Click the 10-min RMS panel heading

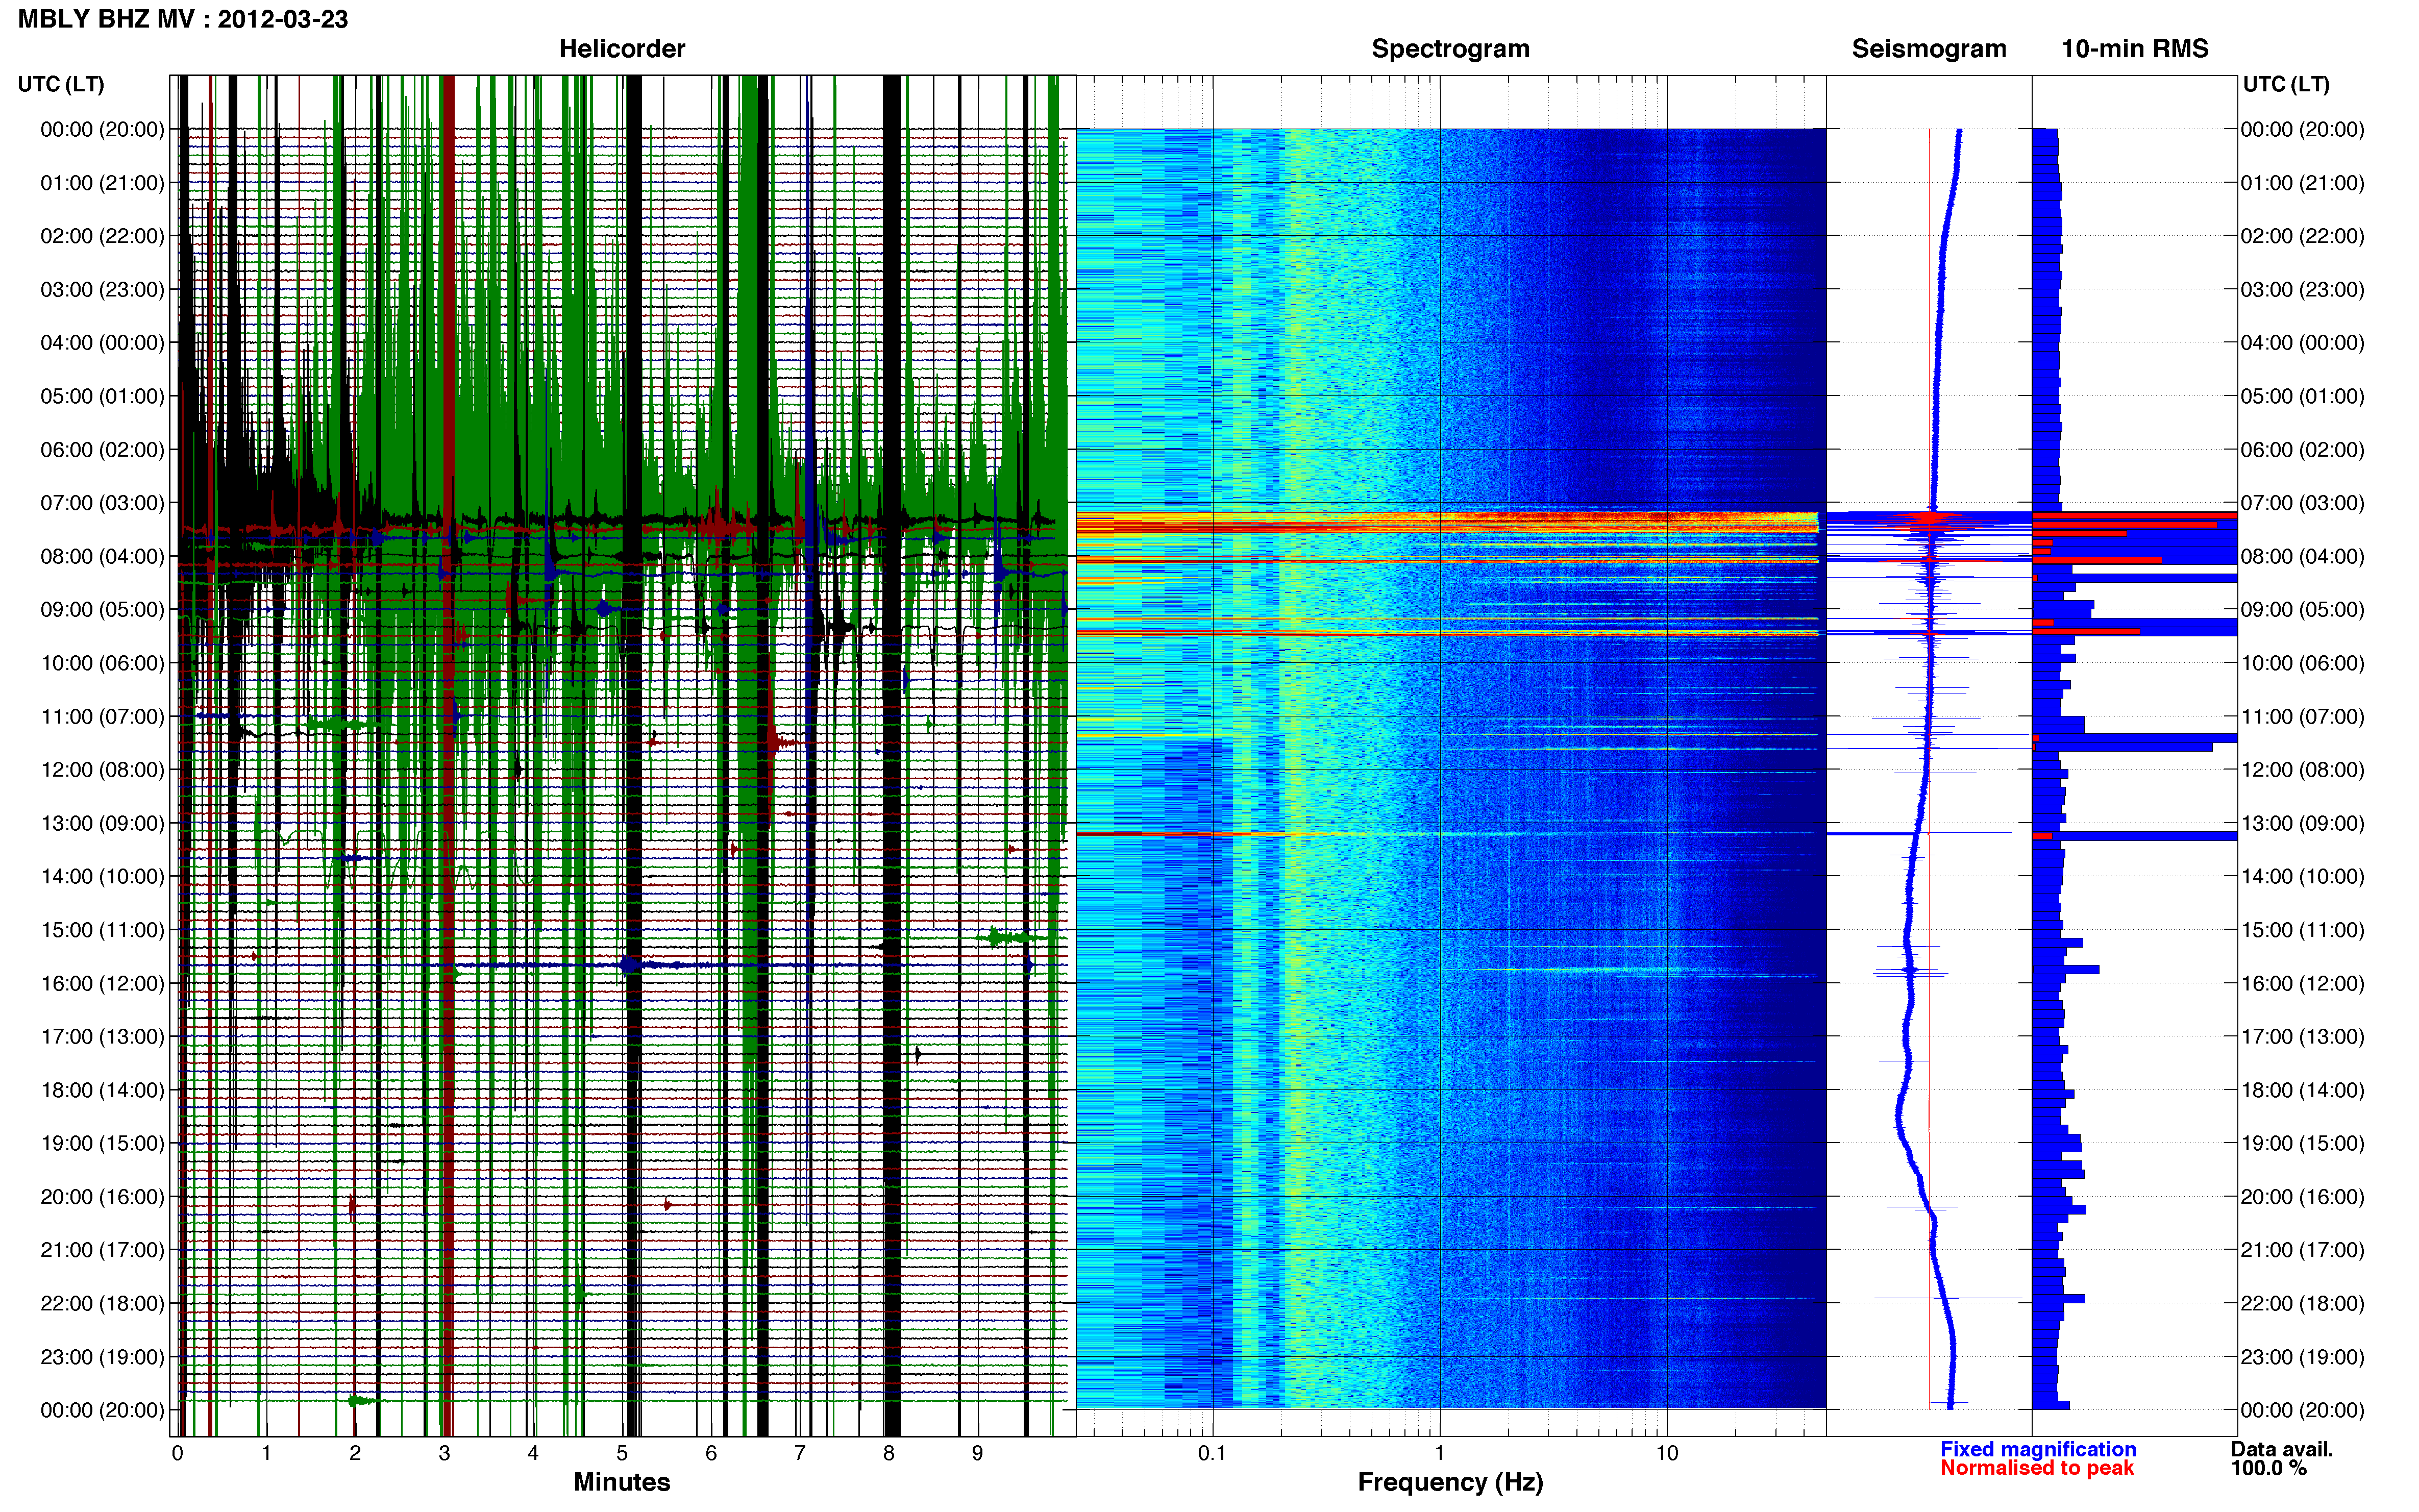(2134, 49)
